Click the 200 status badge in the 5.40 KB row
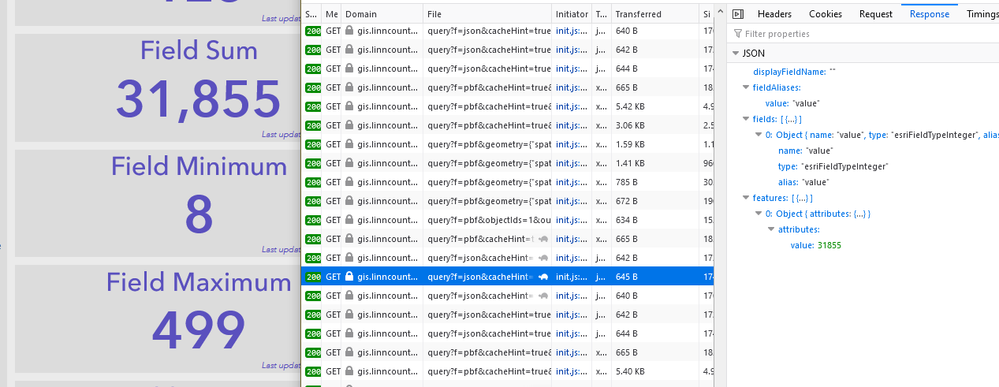Screen dimensions: 999x387 (313, 371)
